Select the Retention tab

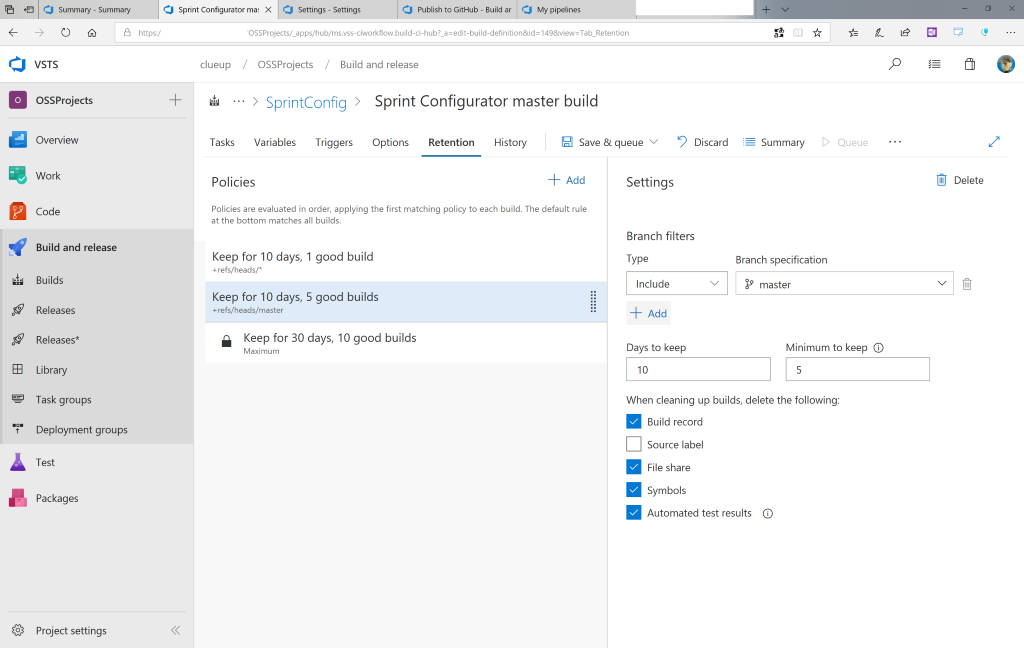click(x=451, y=142)
